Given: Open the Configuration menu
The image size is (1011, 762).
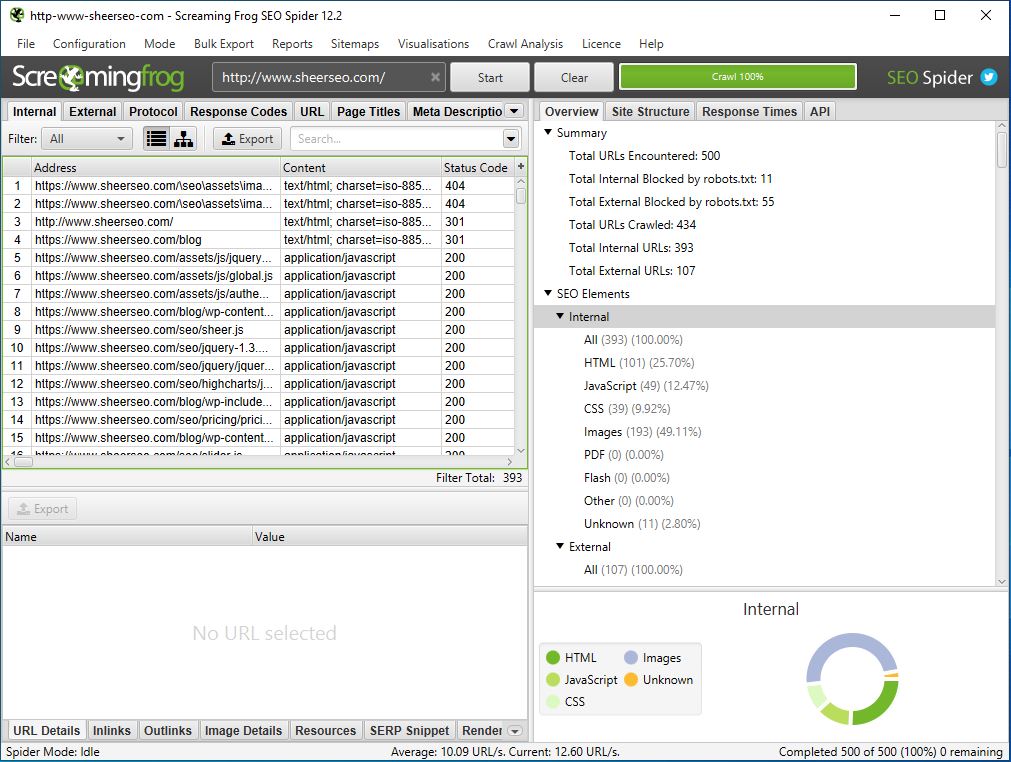Looking at the screenshot, I should coord(89,44).
